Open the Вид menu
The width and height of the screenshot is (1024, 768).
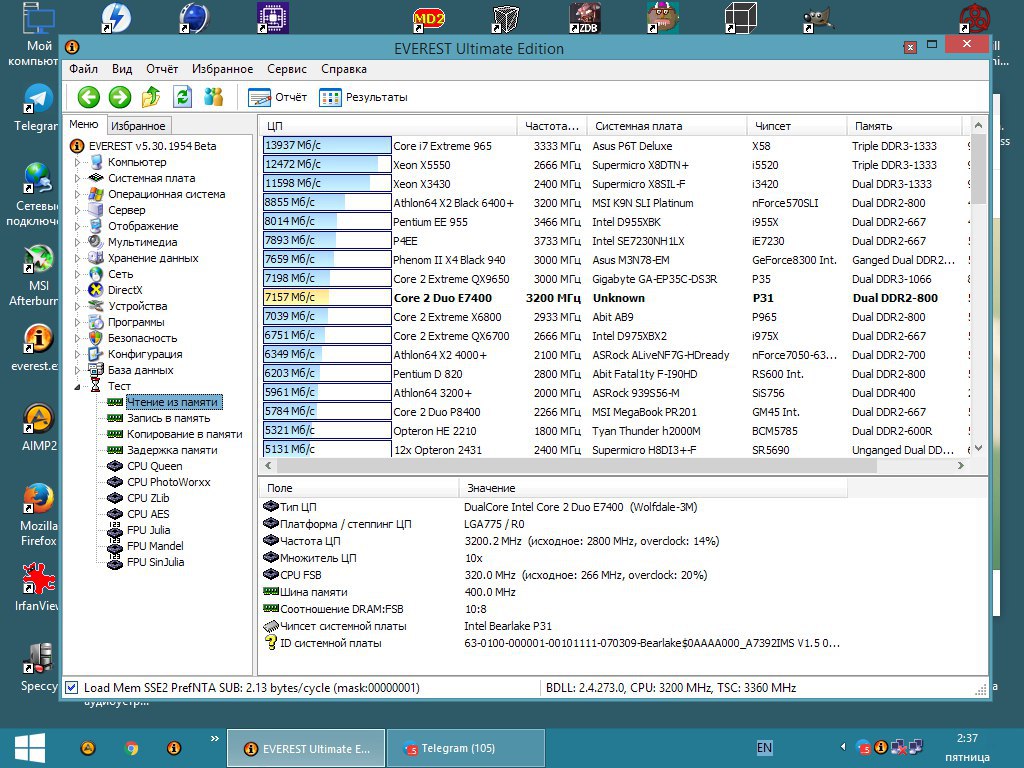121,69
